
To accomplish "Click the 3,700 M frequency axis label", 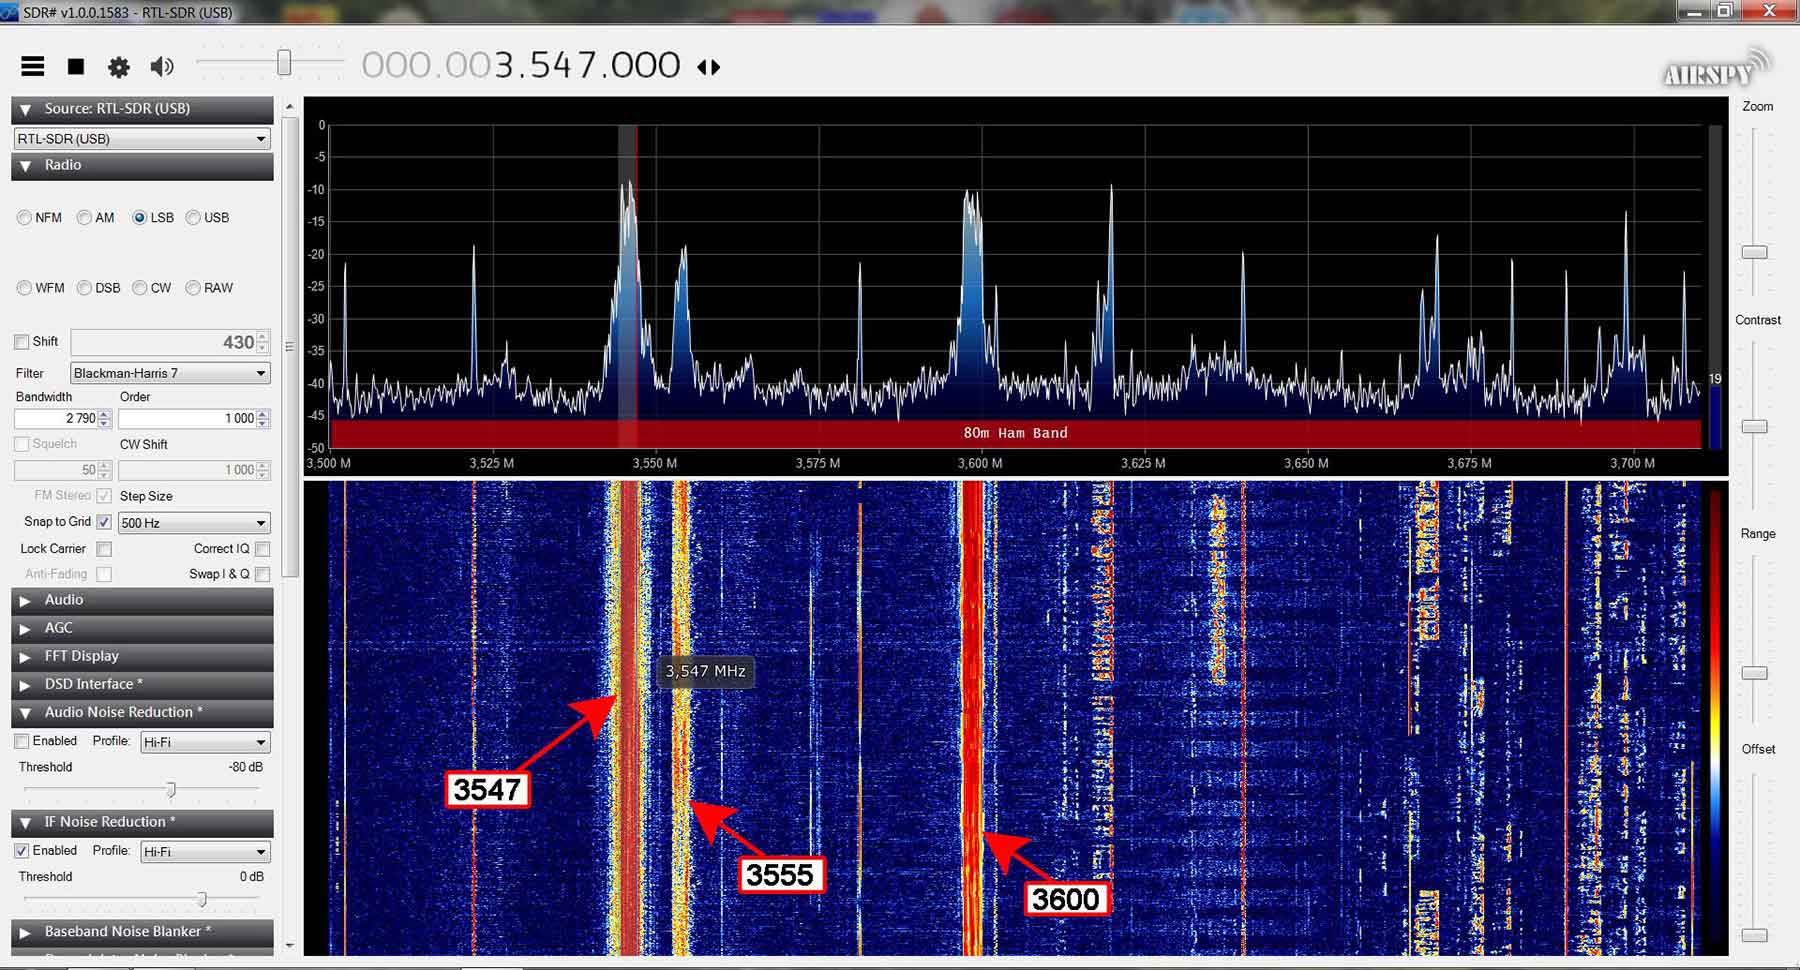I will pos(1632,464).
